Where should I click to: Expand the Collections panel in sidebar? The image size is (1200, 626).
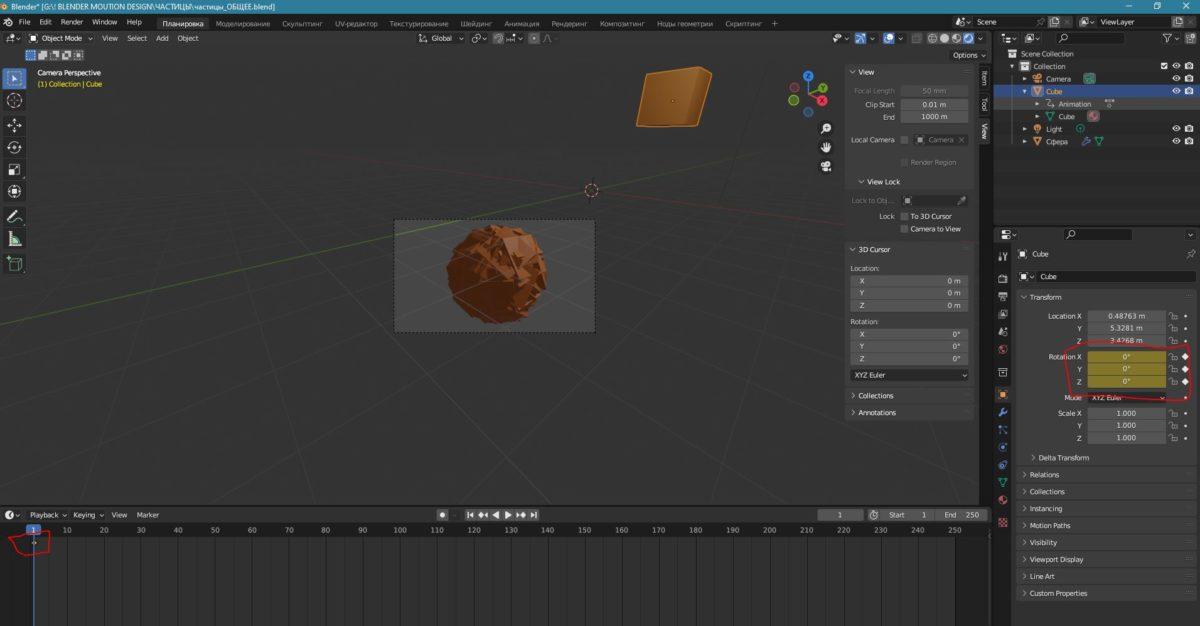pyautogui.click(x=875, y=396)
